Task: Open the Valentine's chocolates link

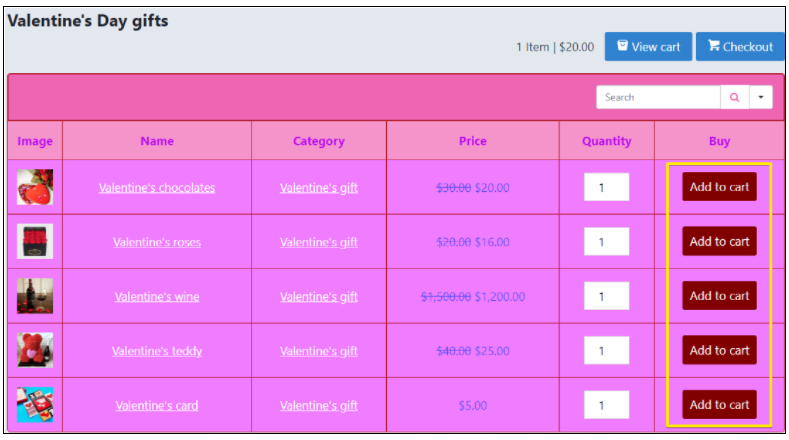Action: pyautogui.click(x=157, y=187)
